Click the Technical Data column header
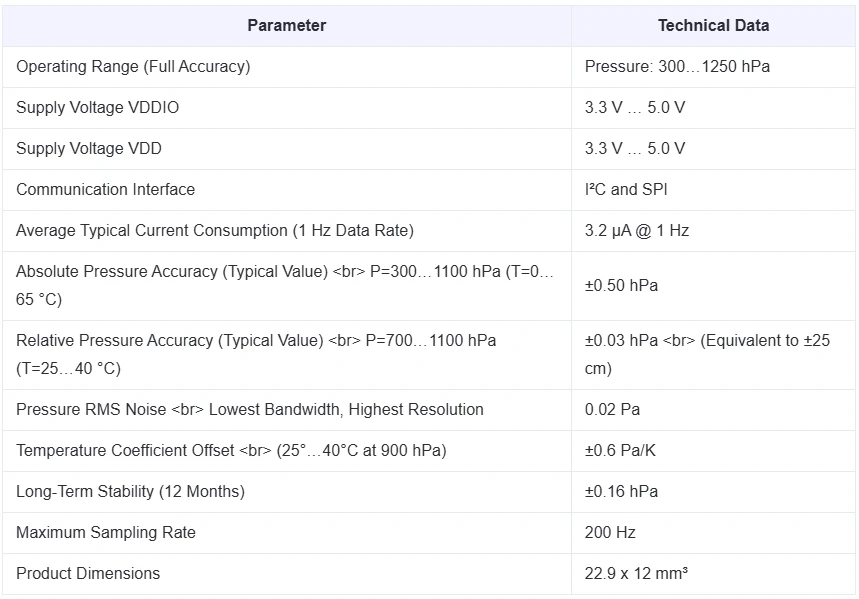The height and width of the screenshot is (599, 859). point(713,25)
